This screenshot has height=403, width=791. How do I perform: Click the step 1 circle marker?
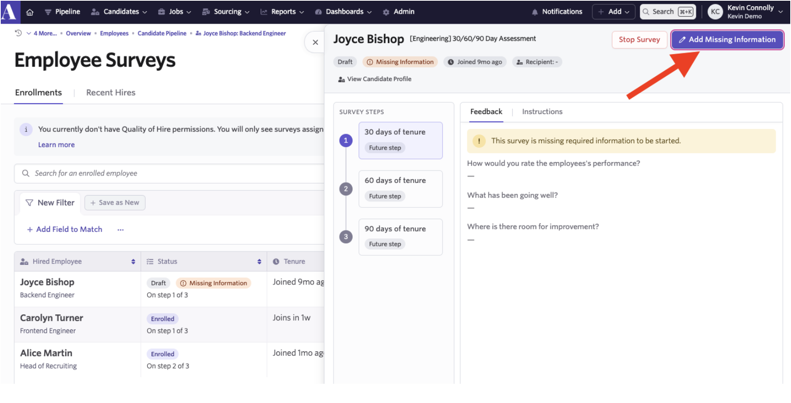point(346,141)
